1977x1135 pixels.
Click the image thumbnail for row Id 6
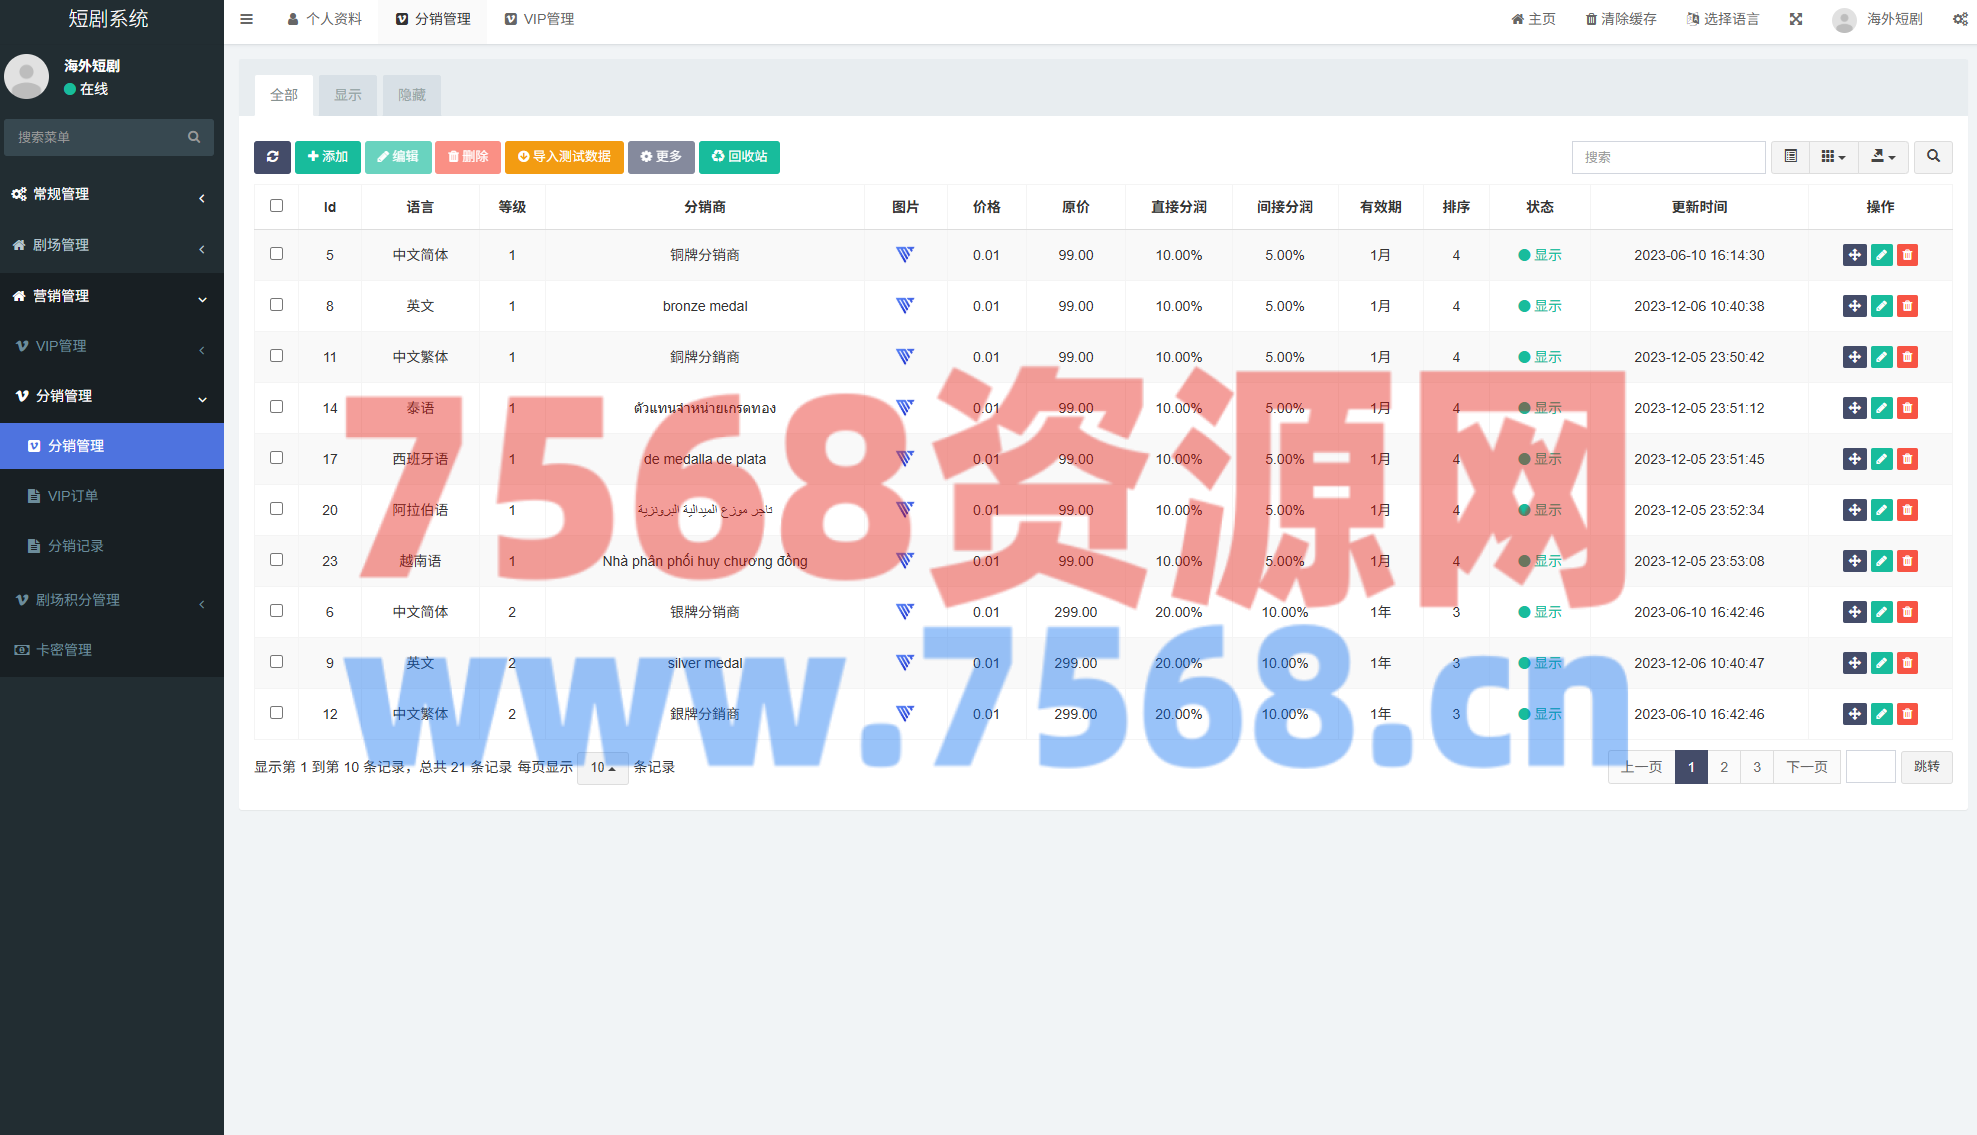[x=905, y=612]
